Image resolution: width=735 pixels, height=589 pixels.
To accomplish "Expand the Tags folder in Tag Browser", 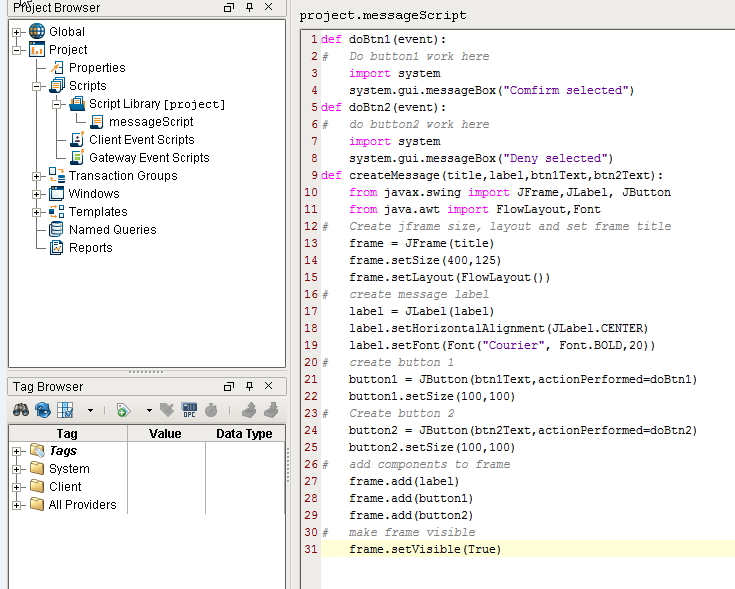I will pyautogui.click(x=16, y=451).
